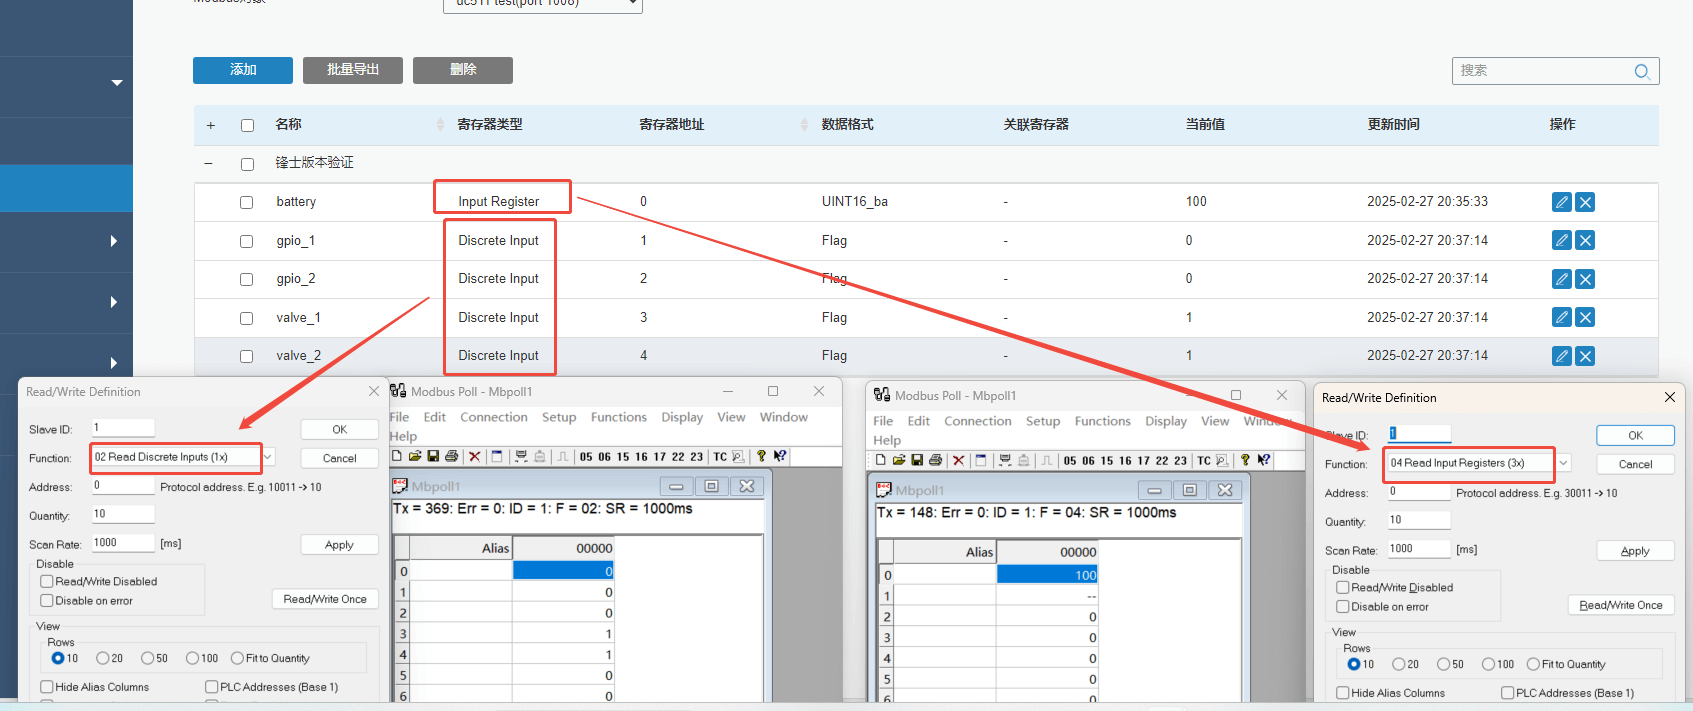
Task: Click Apply in the right Read/Write Definition dialog
Action: click(1635, 551)
